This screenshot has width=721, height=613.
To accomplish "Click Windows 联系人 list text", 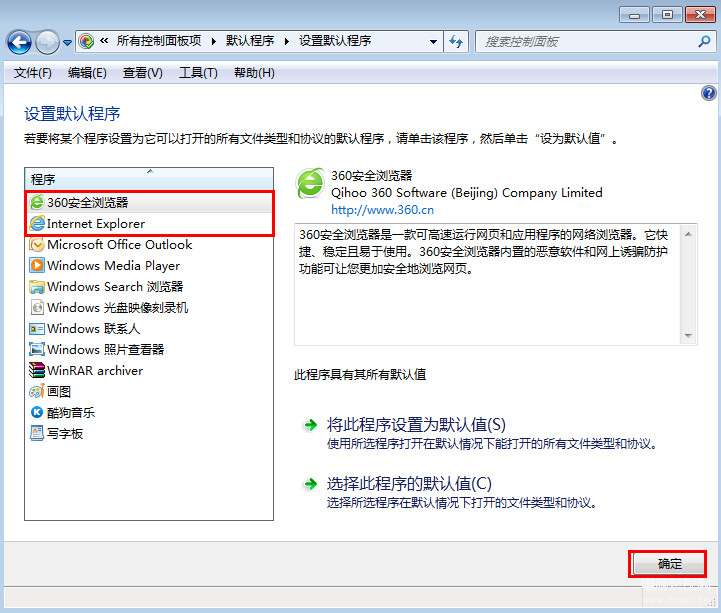I will (93, 328).
